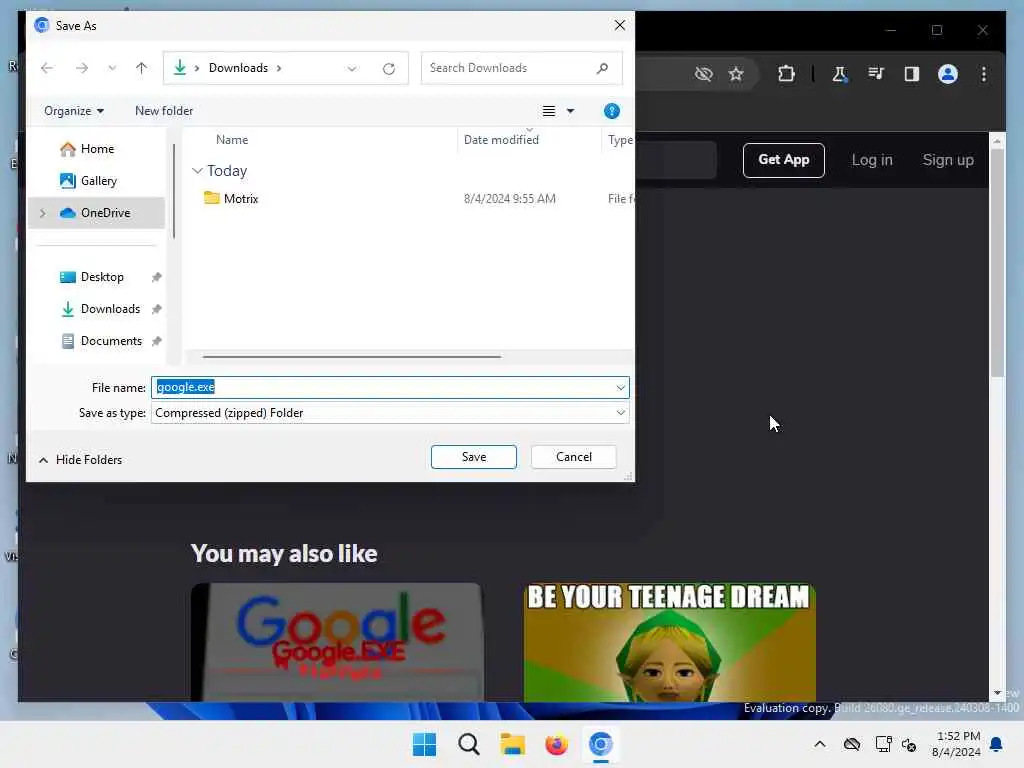The image size is (1024, 768).
Task: Click the Cancel button
Action: pyautogui.click(x=573, y=457)
